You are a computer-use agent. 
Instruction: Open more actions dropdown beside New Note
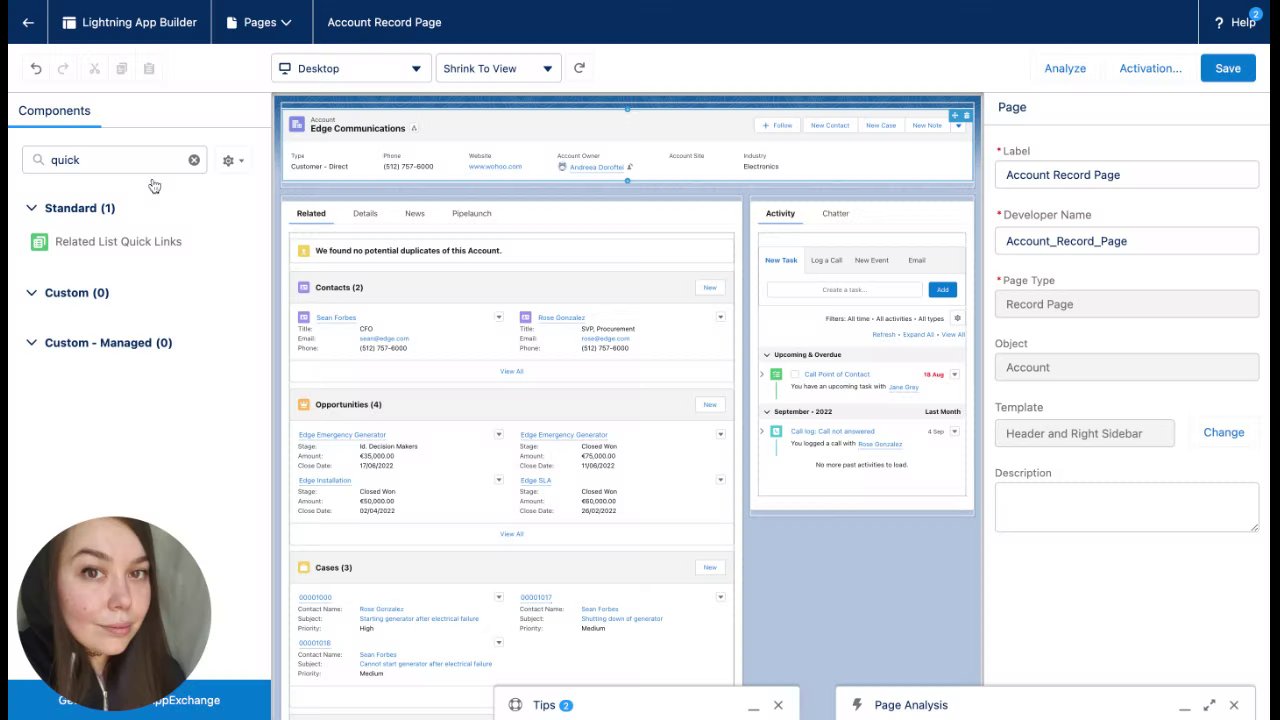[958, 125]
